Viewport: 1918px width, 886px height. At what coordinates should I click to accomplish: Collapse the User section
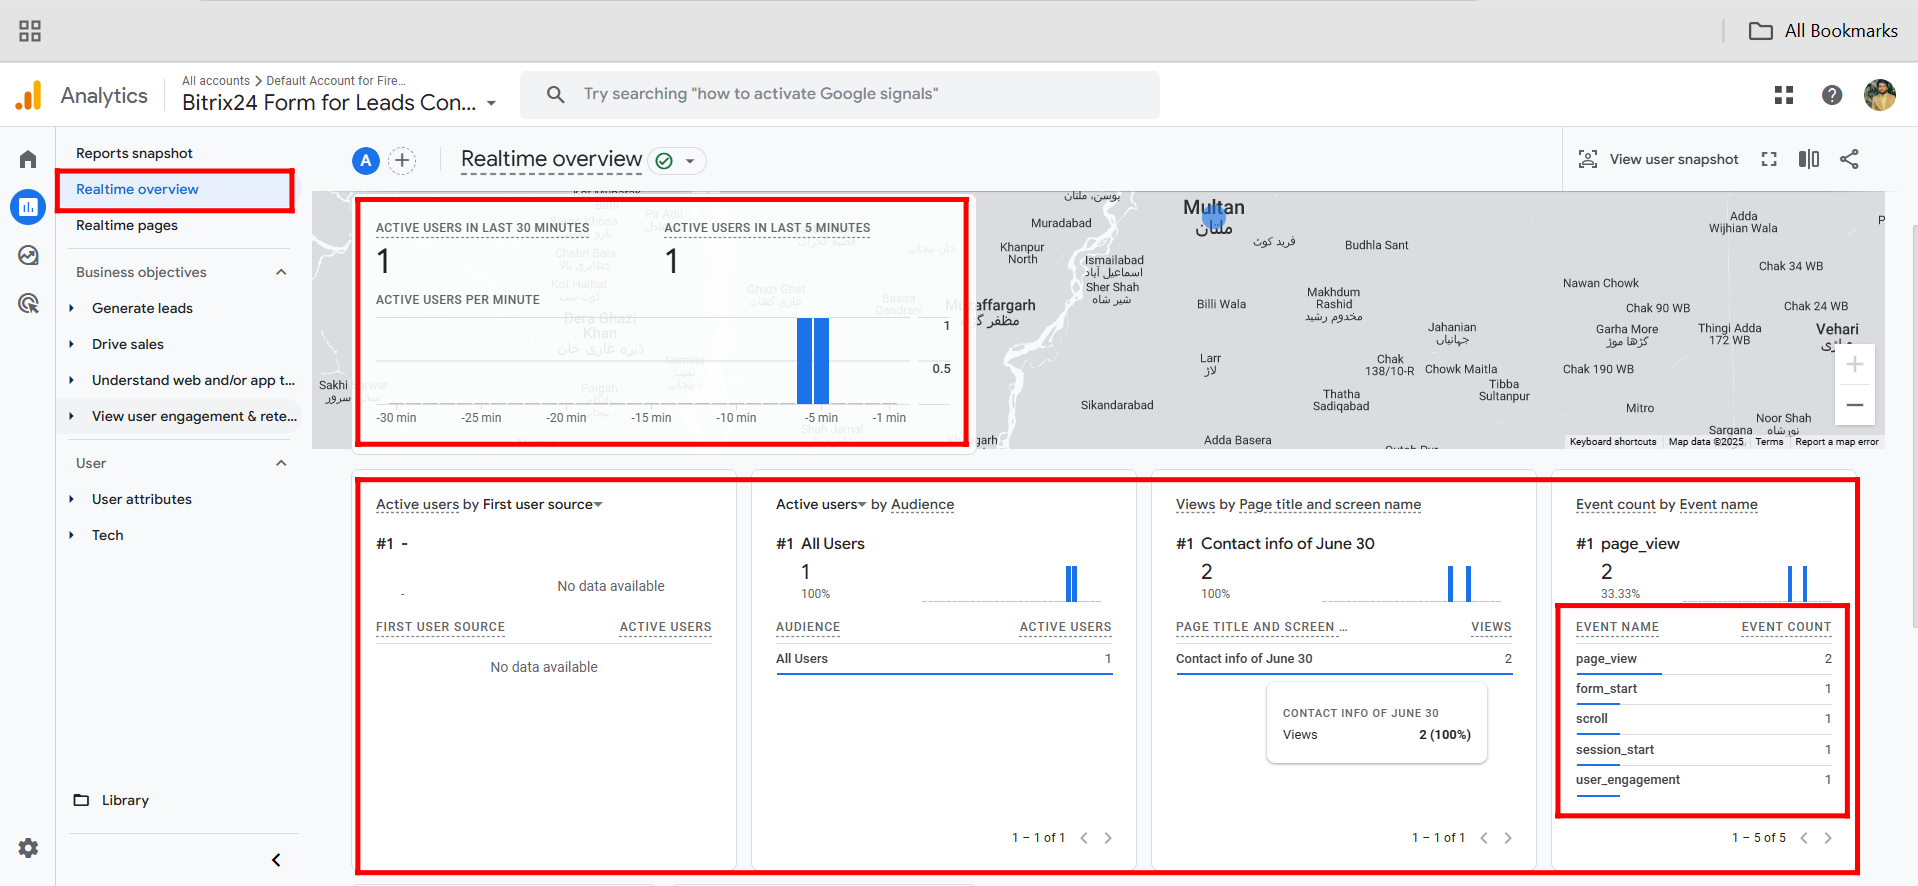point(281,463)
